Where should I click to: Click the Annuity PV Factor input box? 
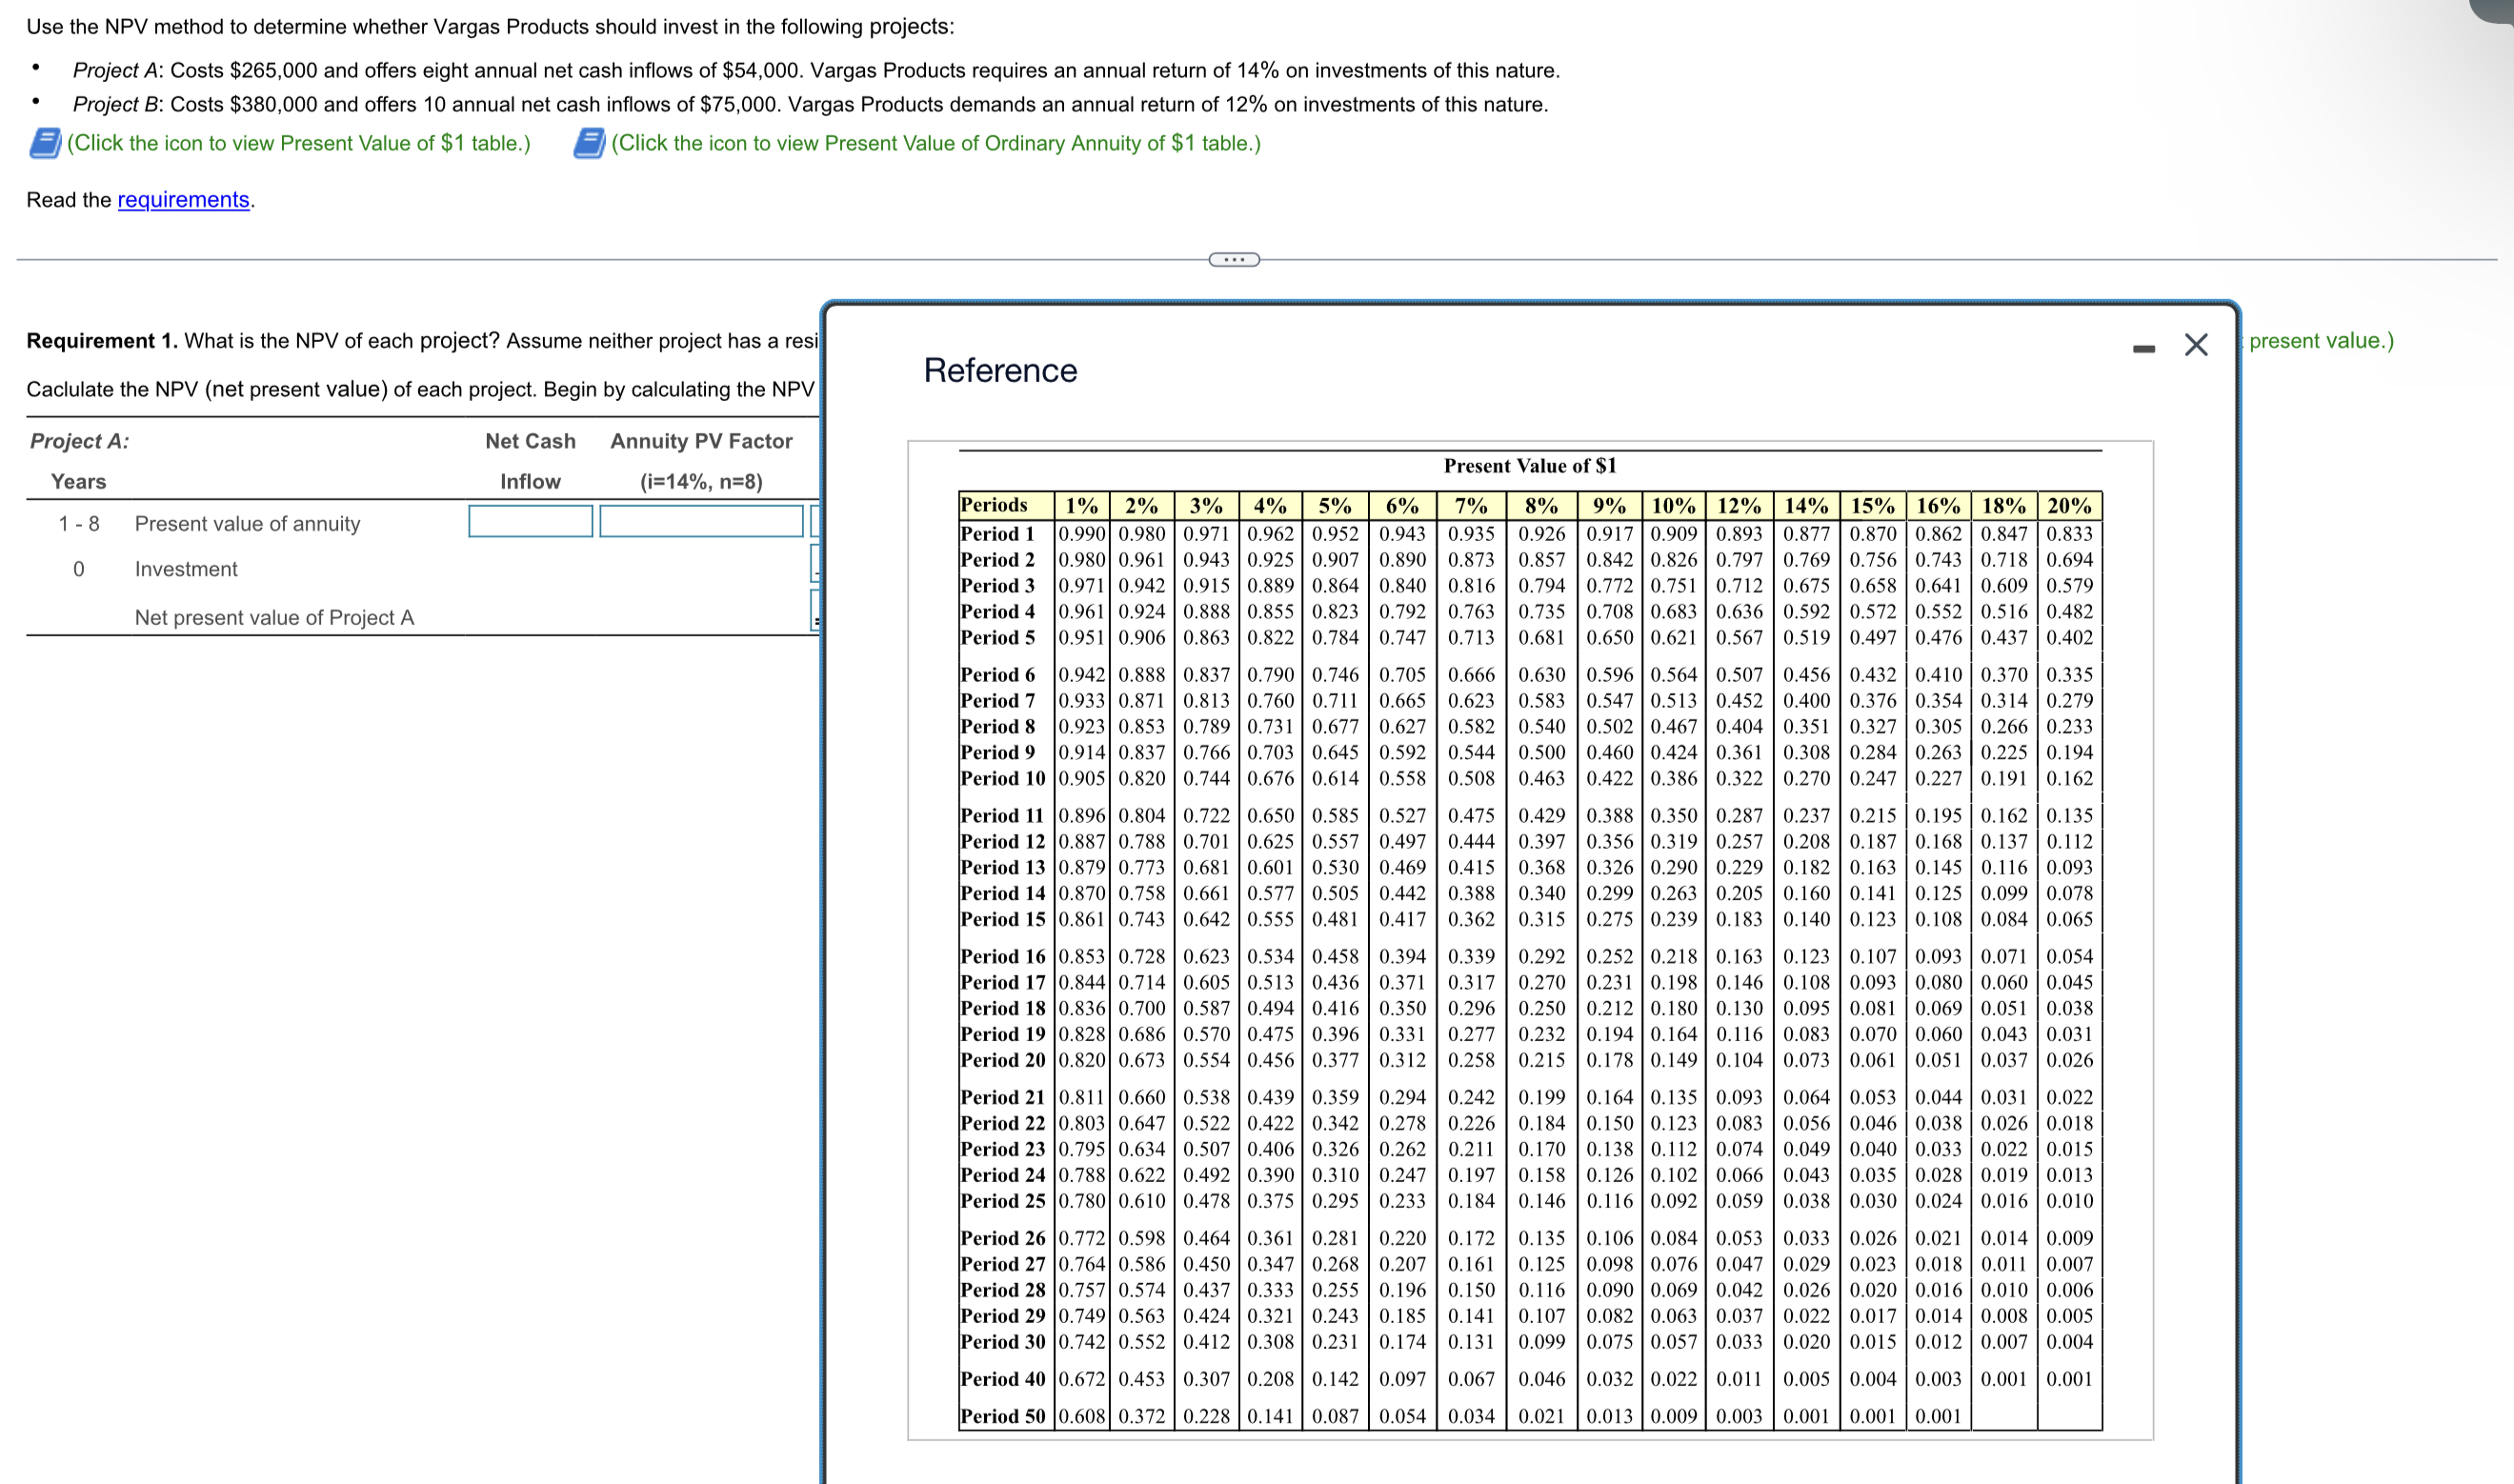(701, 521)
